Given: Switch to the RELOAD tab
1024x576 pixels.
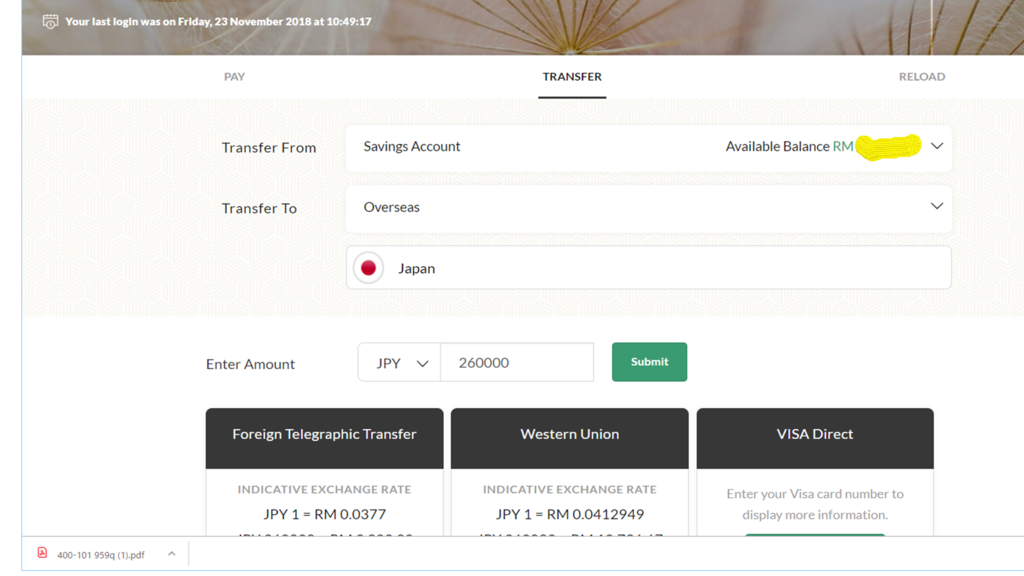Looking at the screenshot, I should point(921,76).
